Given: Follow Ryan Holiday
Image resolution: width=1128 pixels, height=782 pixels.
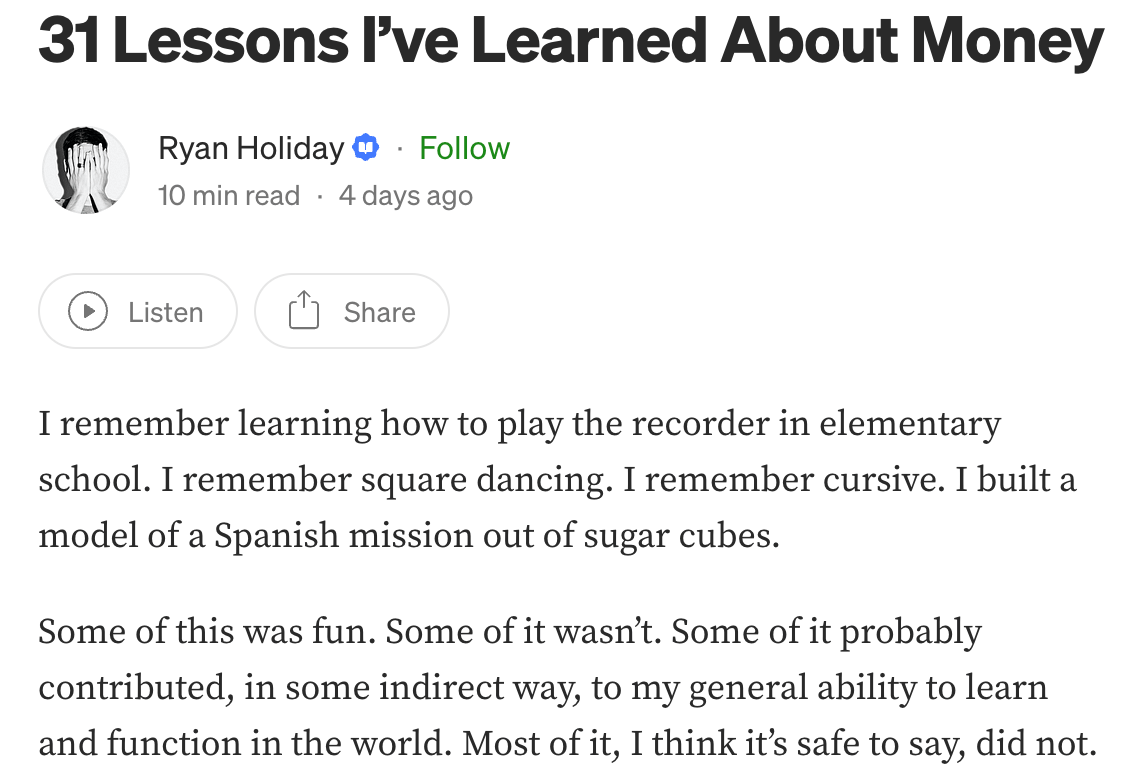Looking at the screenshot, I should 464,148.
